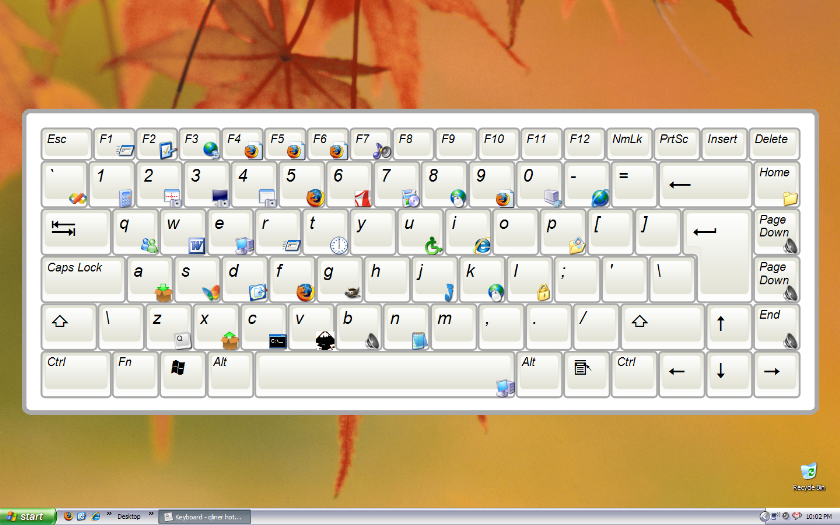Click the padlock icon on the l key
Screen dimensions: 840x525
543,292
